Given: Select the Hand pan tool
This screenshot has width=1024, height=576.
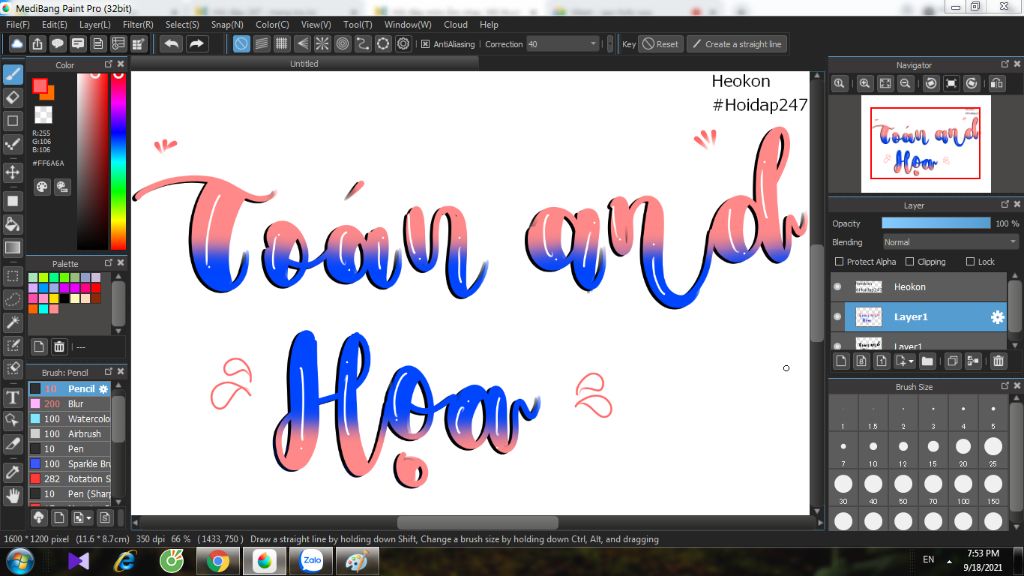Looking at the screenshot, I should pyautogui.click(x=12, y=496).
